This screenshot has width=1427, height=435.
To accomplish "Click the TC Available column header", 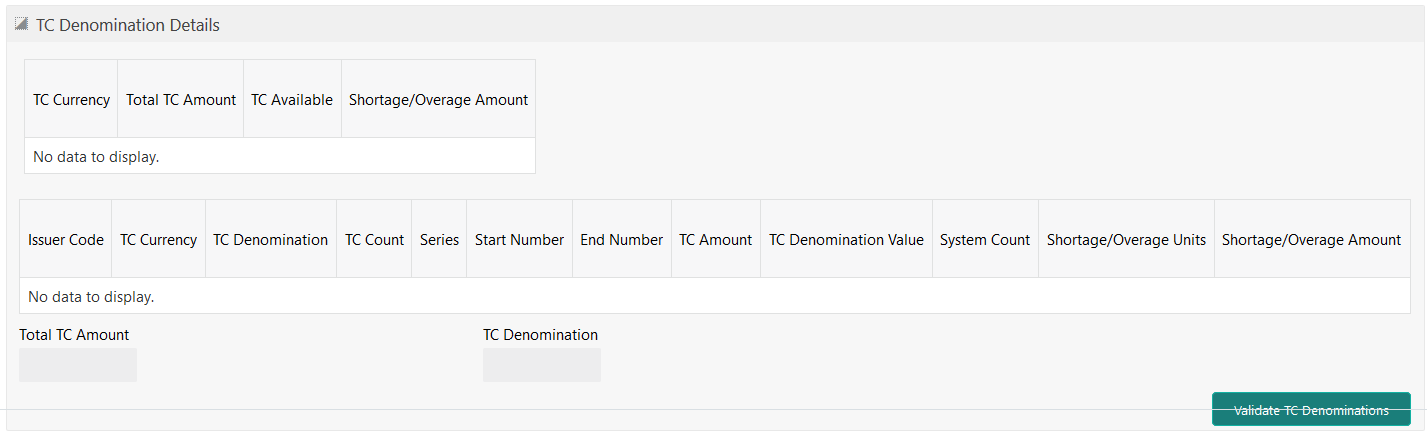I will (292, 100).
